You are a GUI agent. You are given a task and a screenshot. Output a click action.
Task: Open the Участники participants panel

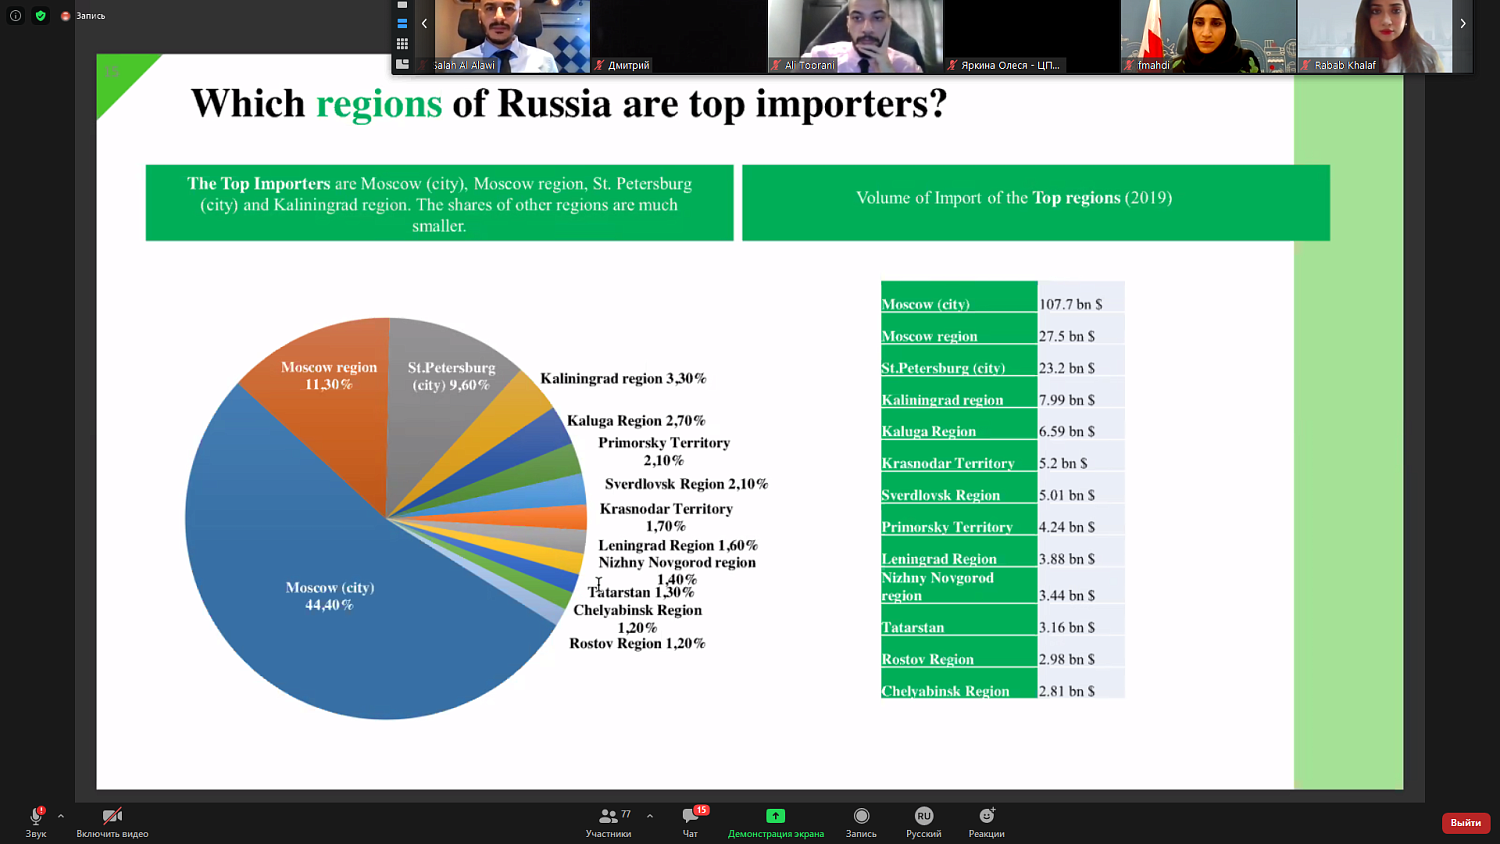[x=608, y=822]
